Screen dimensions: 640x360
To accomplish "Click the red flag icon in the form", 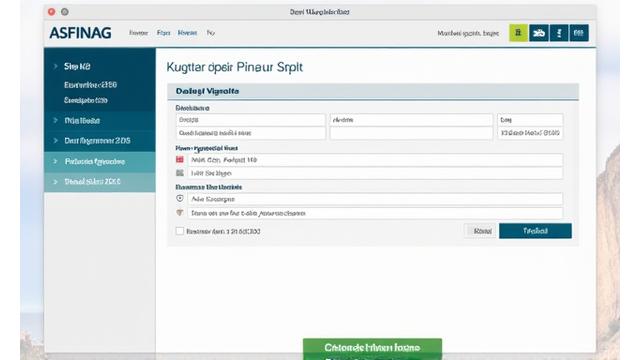I will pyautogui.click(x=180, y=160).
